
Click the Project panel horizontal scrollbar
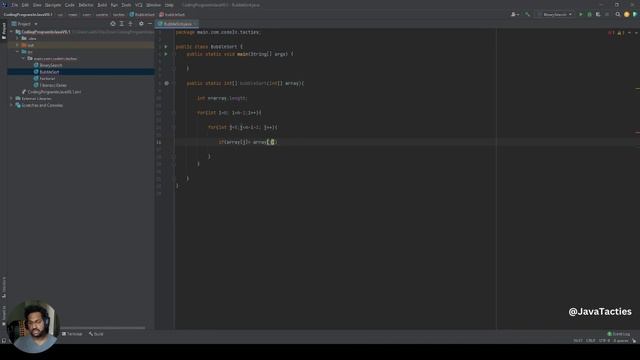102,327
